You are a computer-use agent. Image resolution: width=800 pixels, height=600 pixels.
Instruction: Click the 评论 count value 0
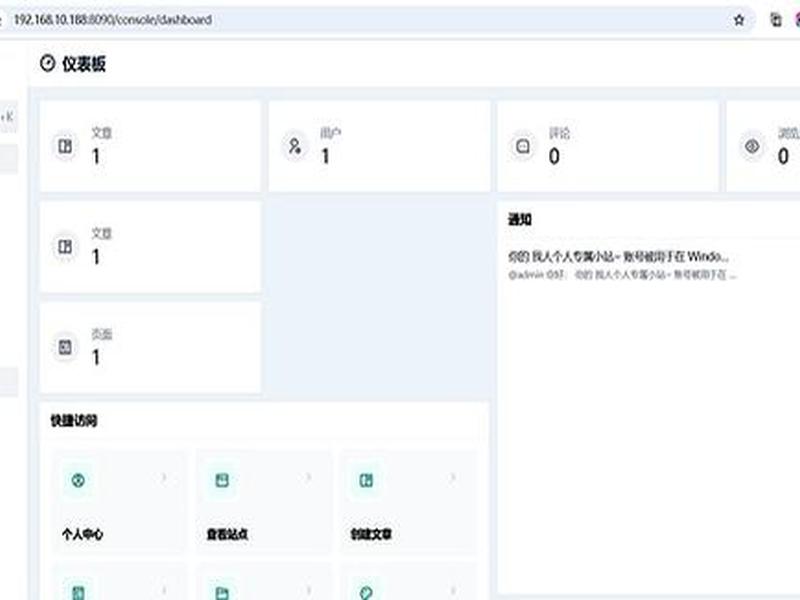pyautogui.click(x=554, y=156)
